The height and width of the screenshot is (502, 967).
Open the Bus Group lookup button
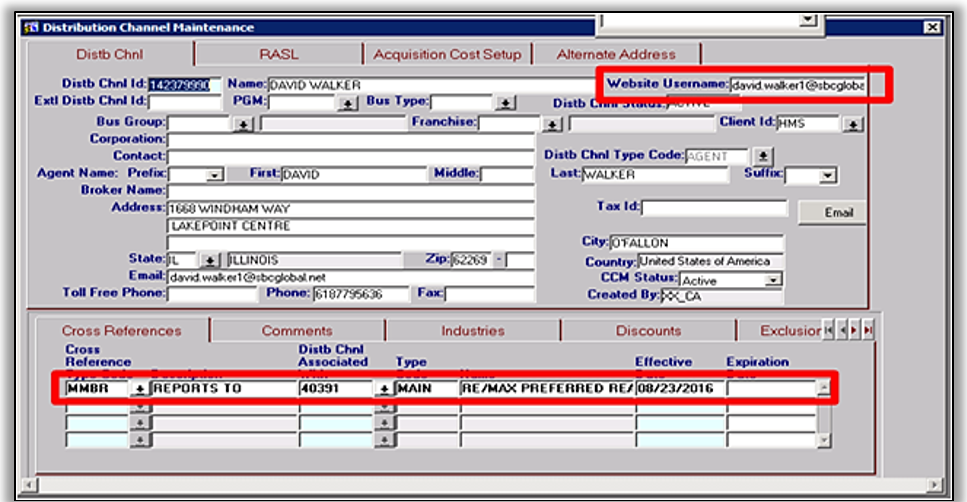click(243, 125)
